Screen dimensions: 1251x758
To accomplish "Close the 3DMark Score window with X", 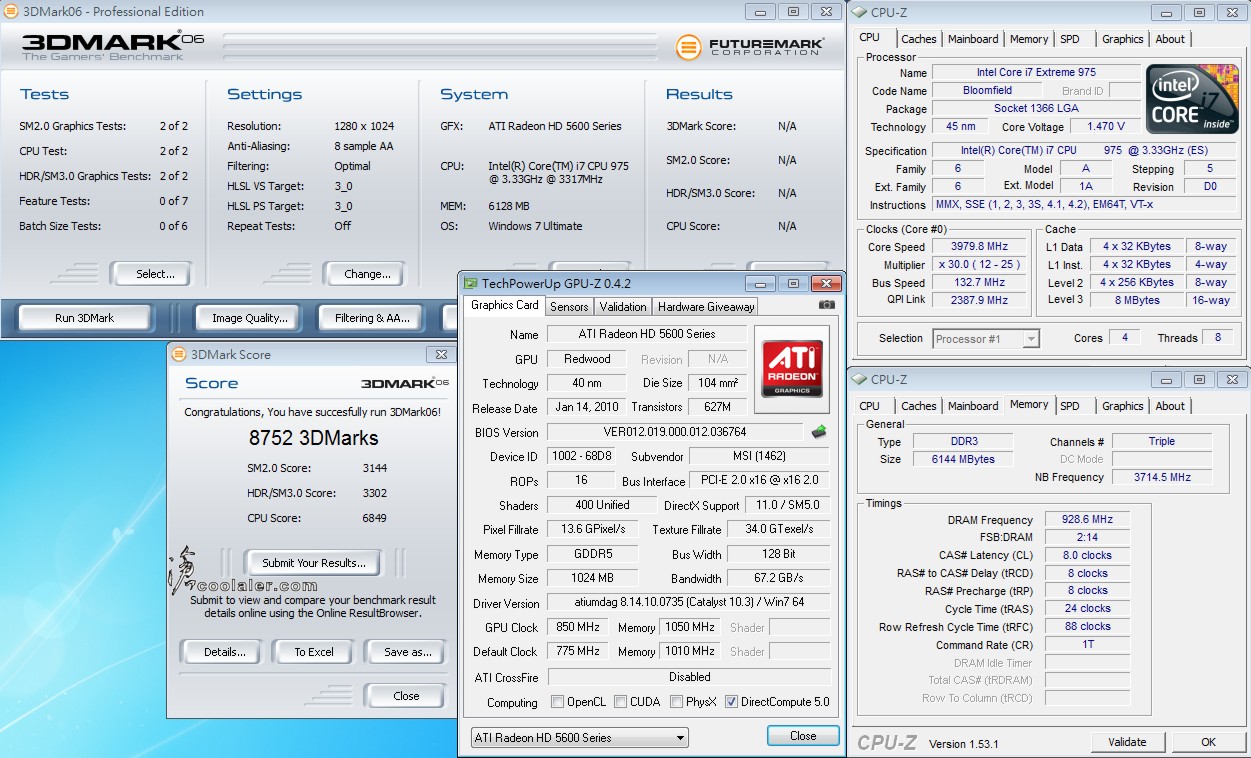I will tap(441, 354).
